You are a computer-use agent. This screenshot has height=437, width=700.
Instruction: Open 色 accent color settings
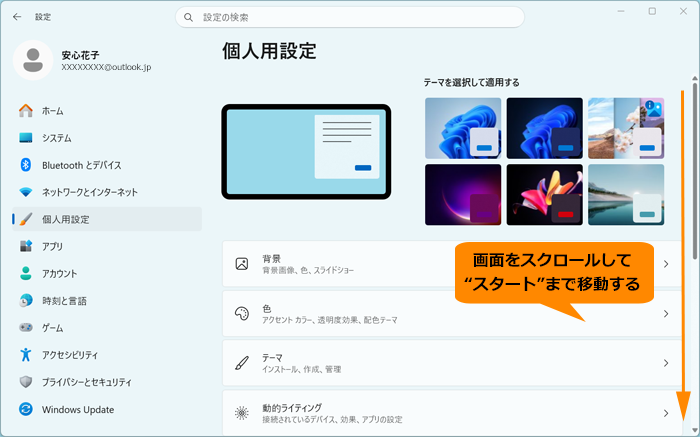(452, 314)
